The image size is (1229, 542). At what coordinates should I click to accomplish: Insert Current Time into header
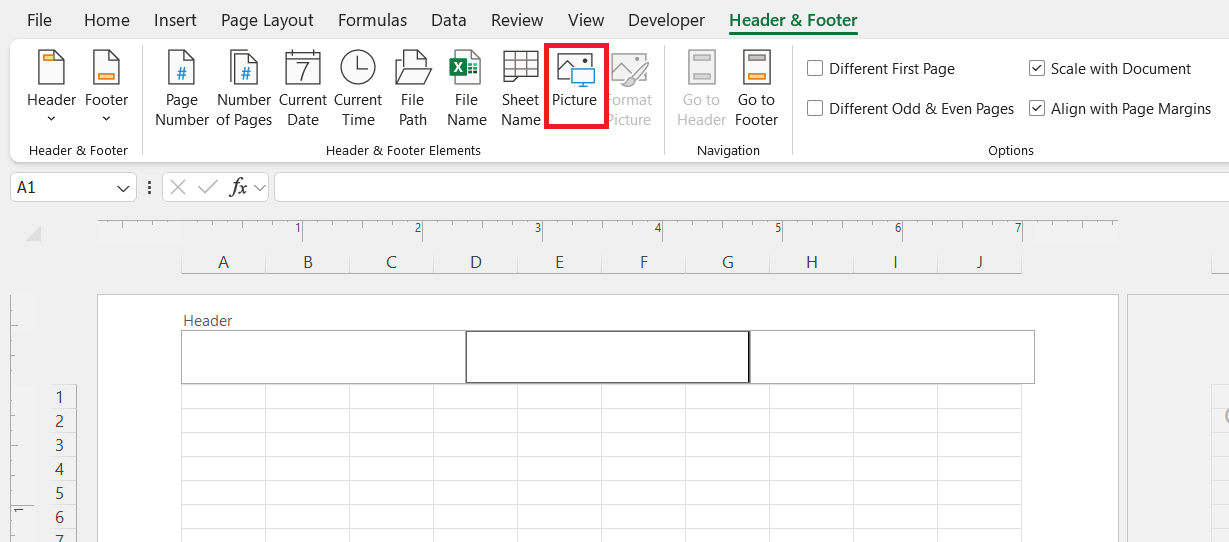pyautogui.click(x=358, y=89)
